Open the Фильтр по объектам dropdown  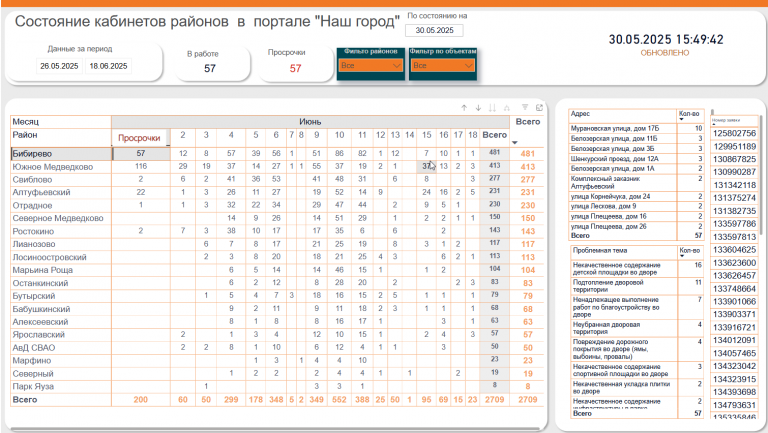point(442,66)
